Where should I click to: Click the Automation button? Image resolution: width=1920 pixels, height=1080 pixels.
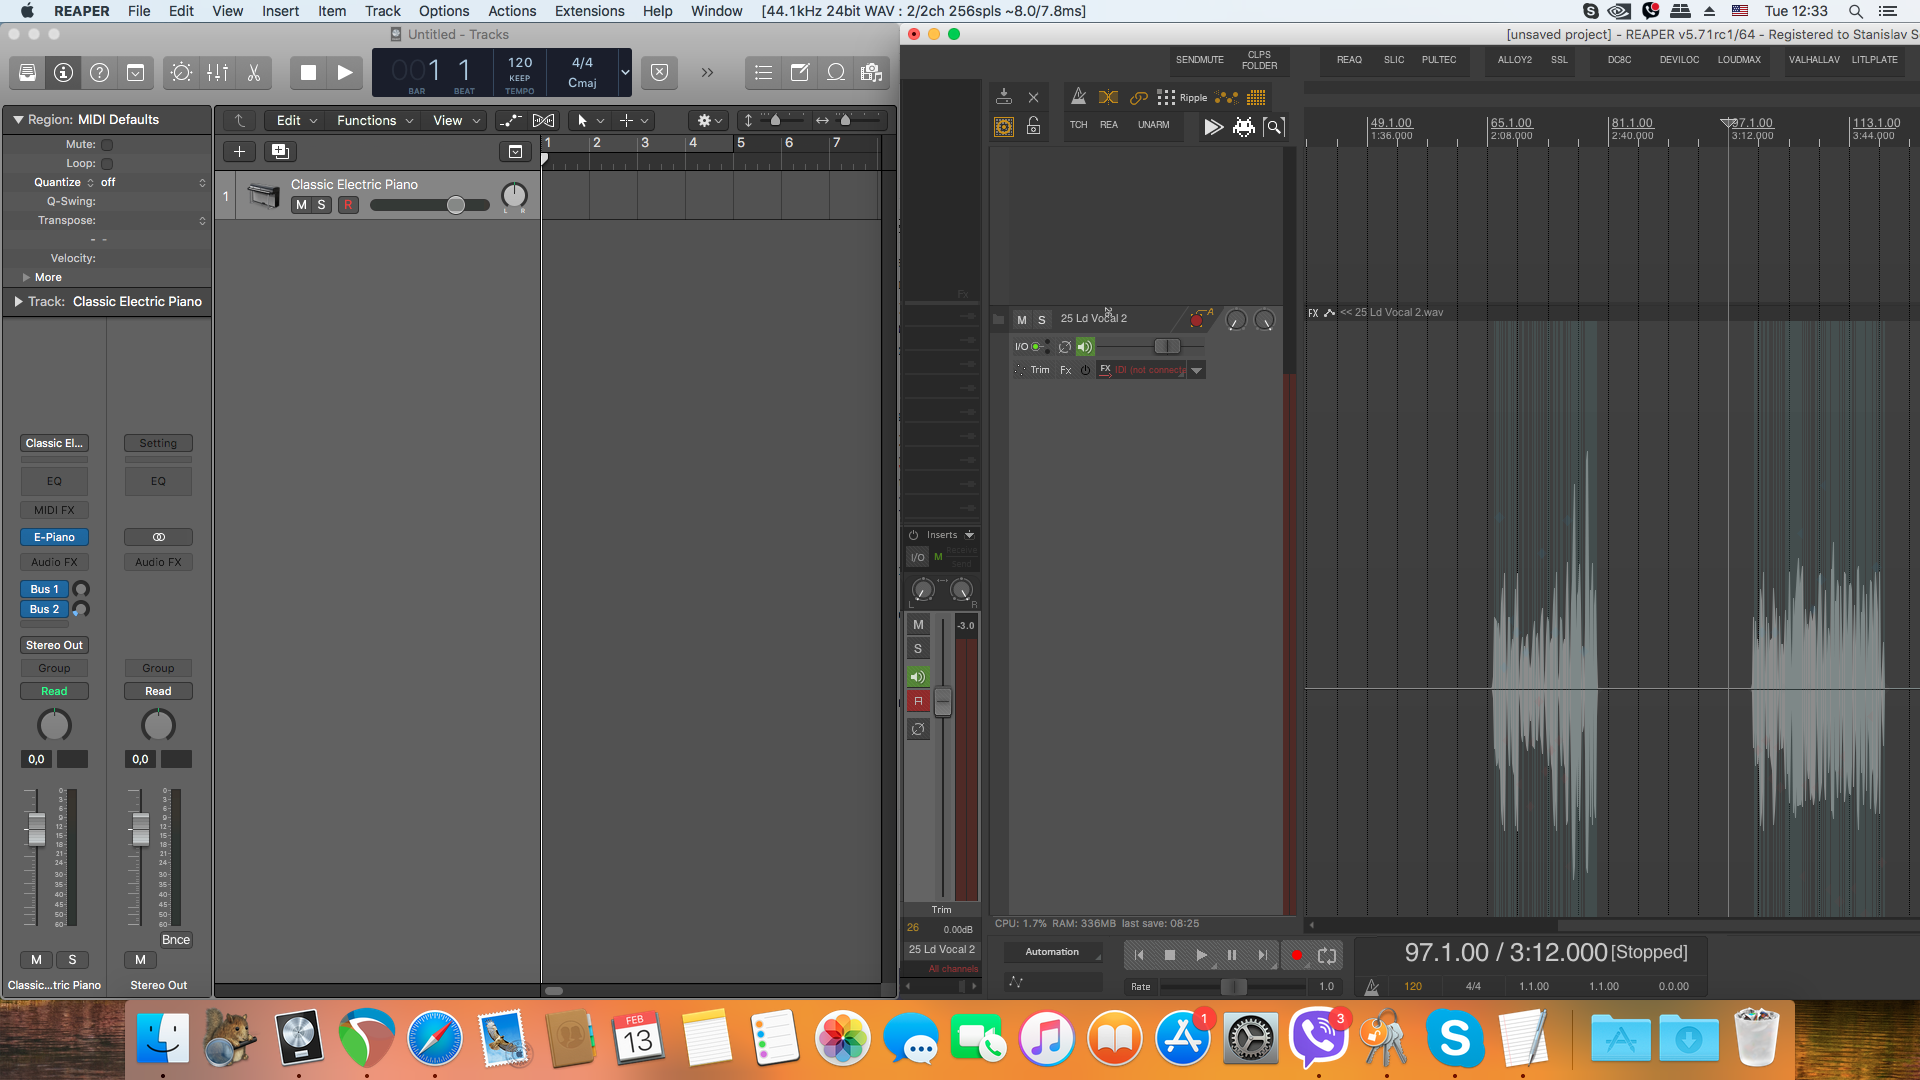pyautogui.click(x=1052, y=952)
